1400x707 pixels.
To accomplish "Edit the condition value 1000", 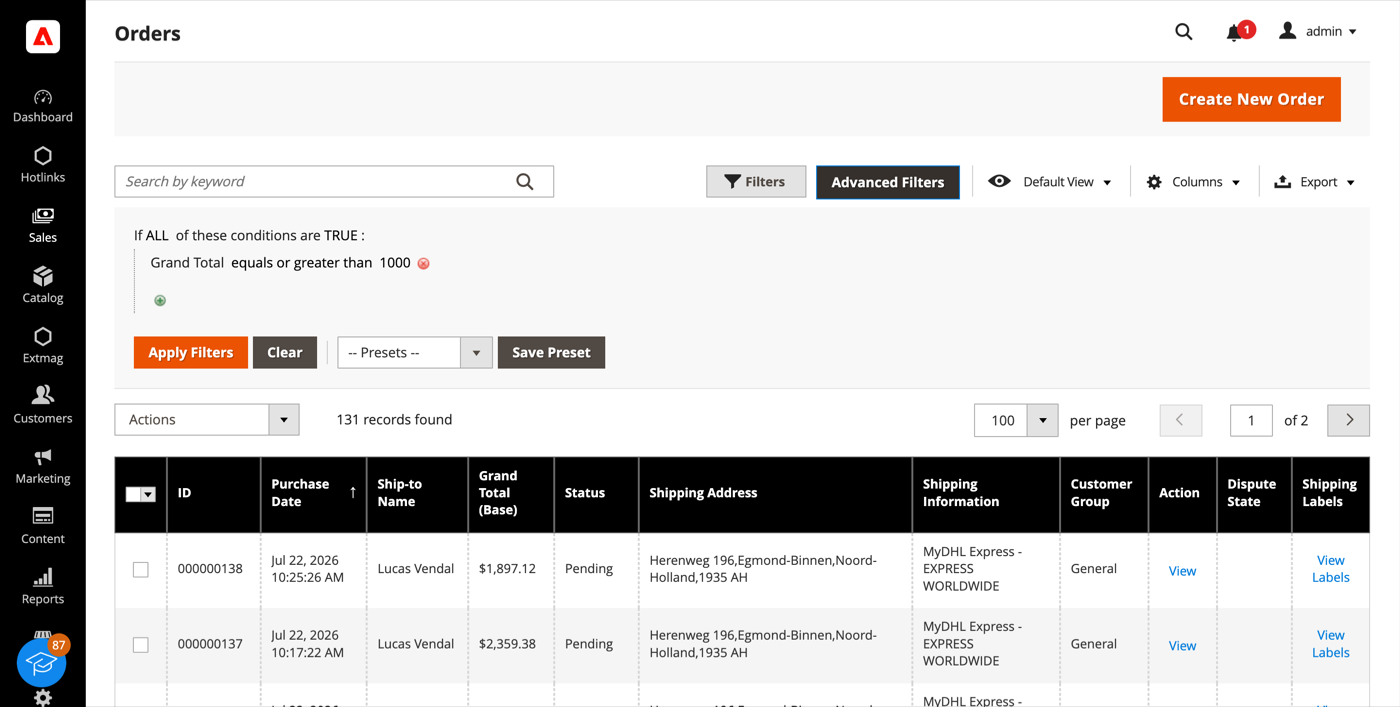I will coord(395,263).
